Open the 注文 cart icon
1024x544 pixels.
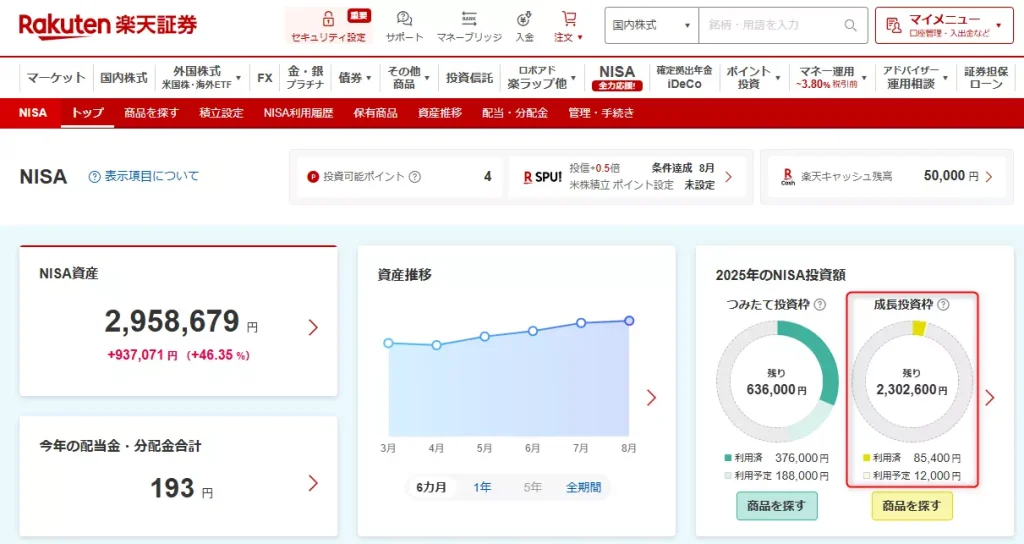(569, 18)
